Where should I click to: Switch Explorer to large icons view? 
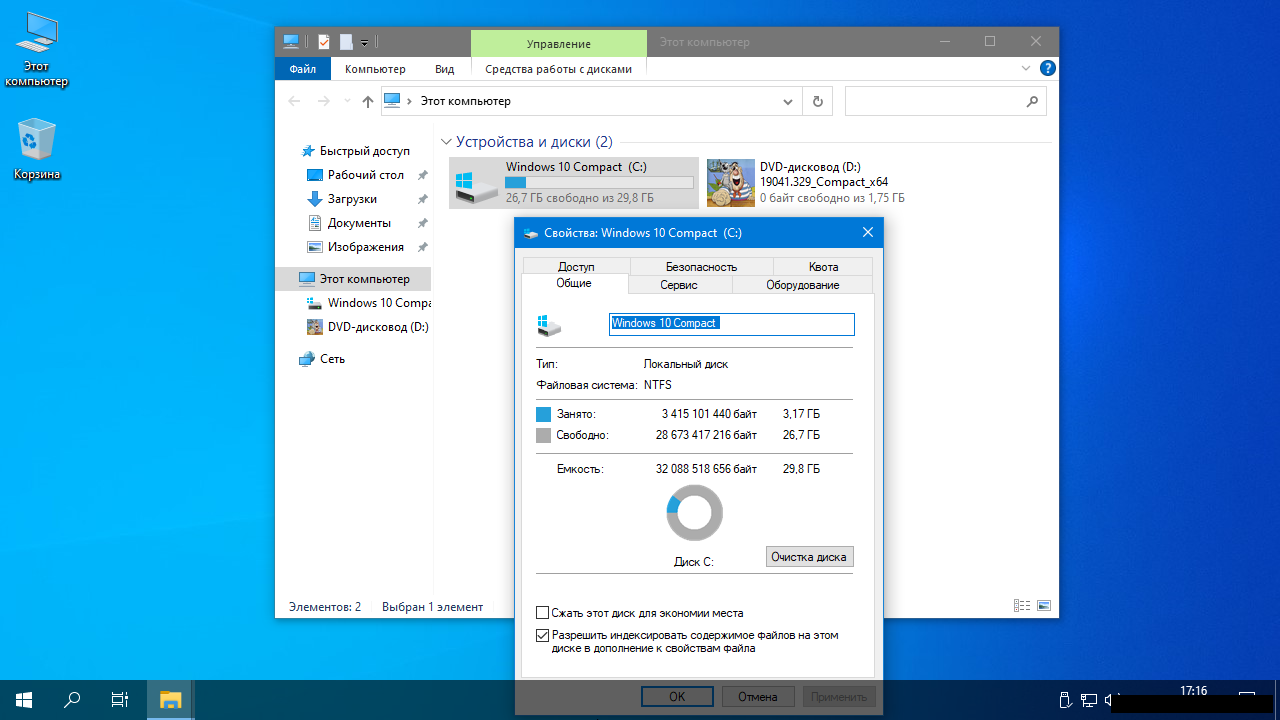1044,605
